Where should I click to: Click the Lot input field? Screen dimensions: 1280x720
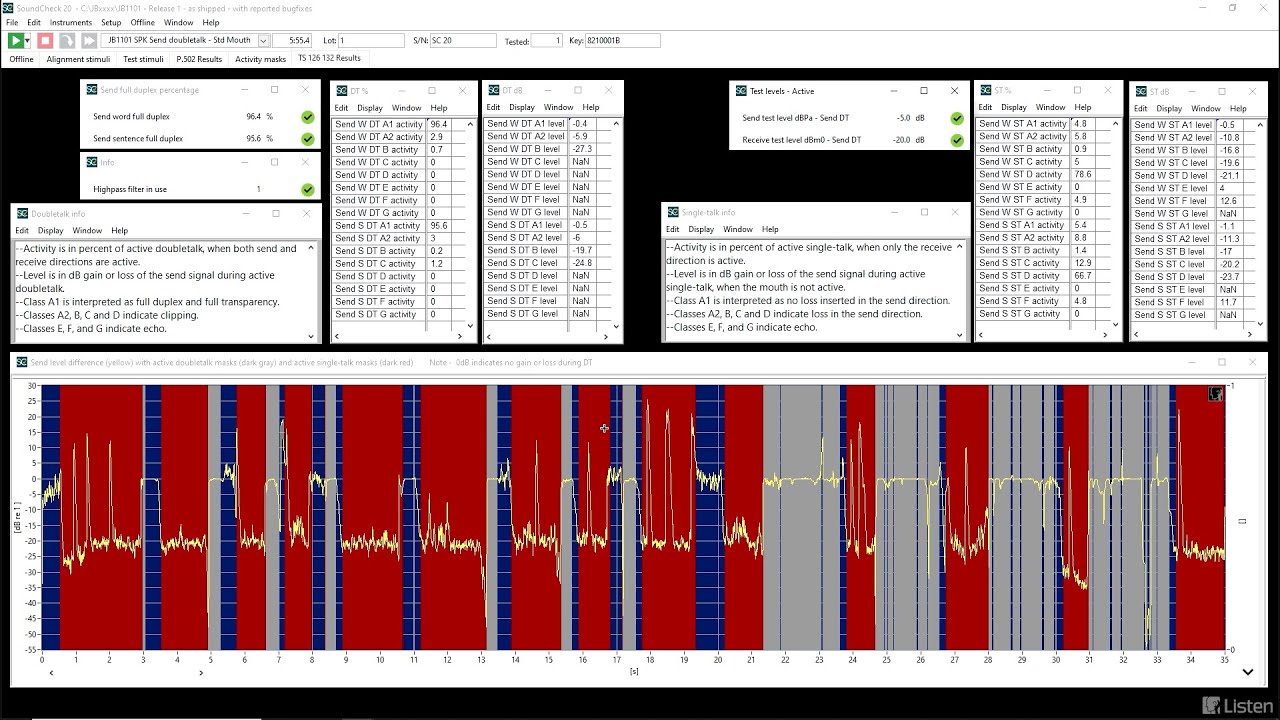370,41
